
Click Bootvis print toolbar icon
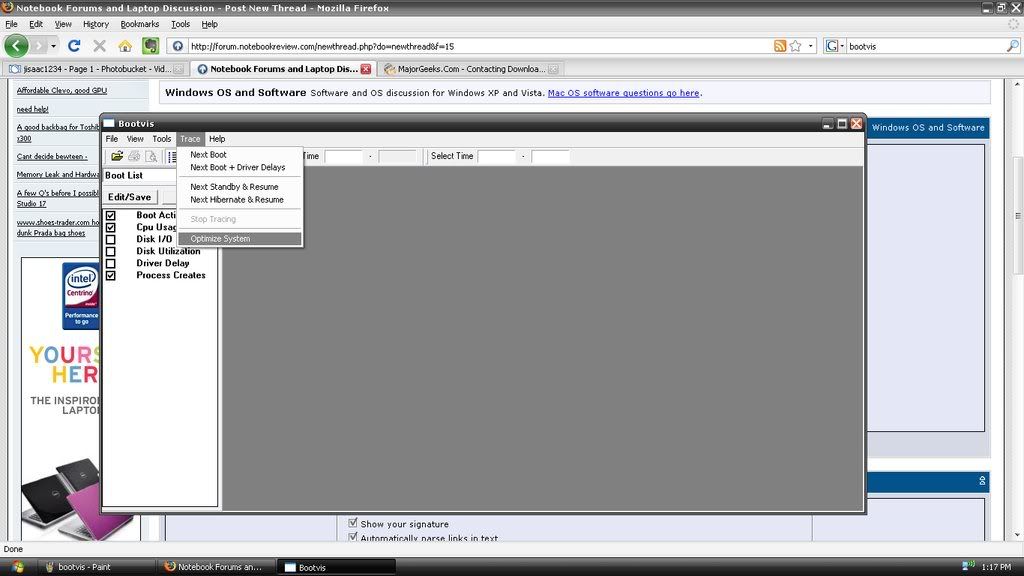[134, 156]
